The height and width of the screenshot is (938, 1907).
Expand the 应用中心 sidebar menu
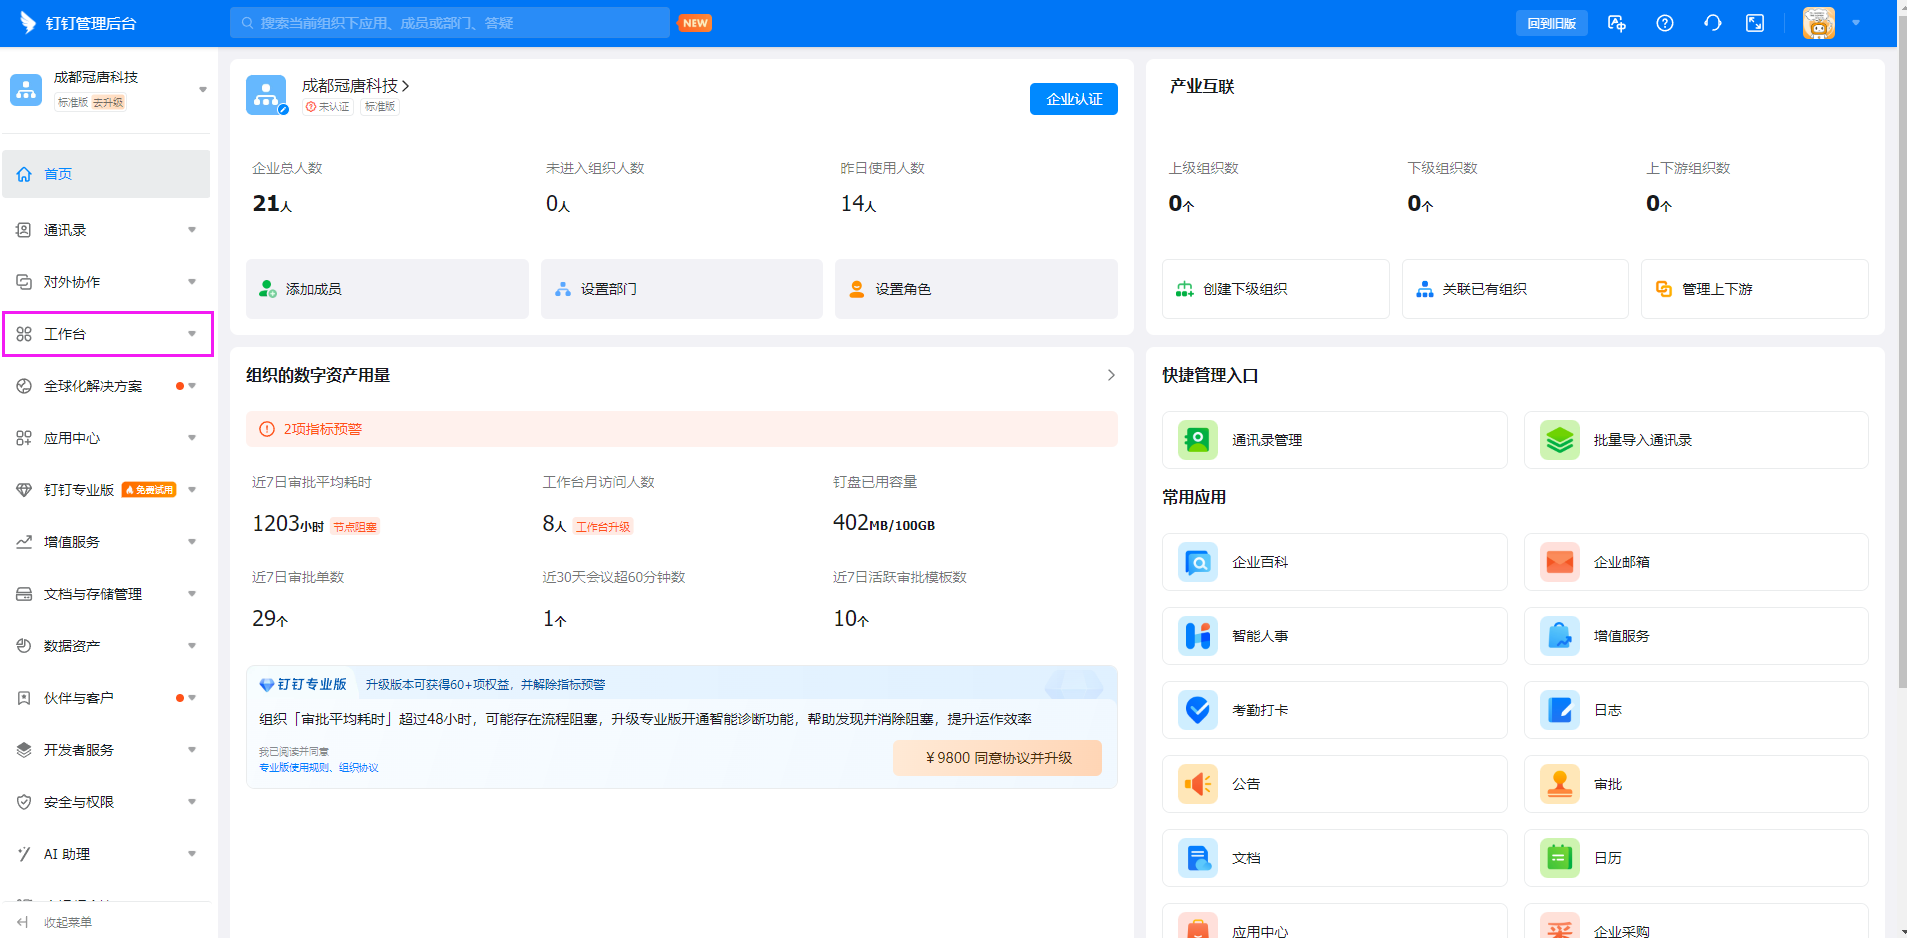[192, 438]
